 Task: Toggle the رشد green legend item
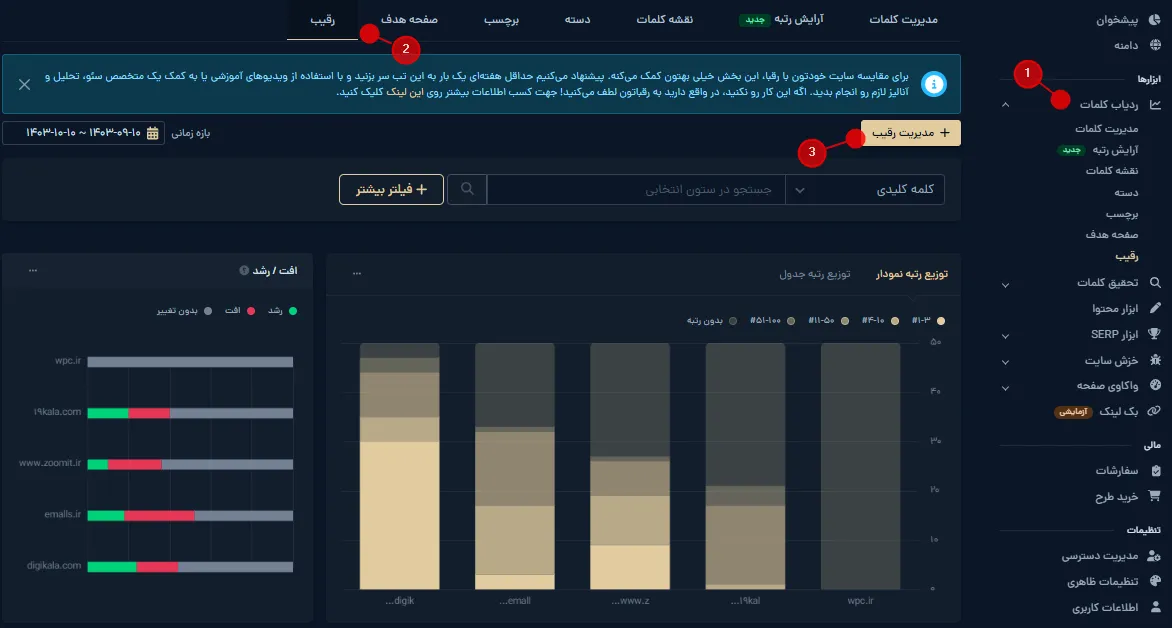click(x=283, y=310)
